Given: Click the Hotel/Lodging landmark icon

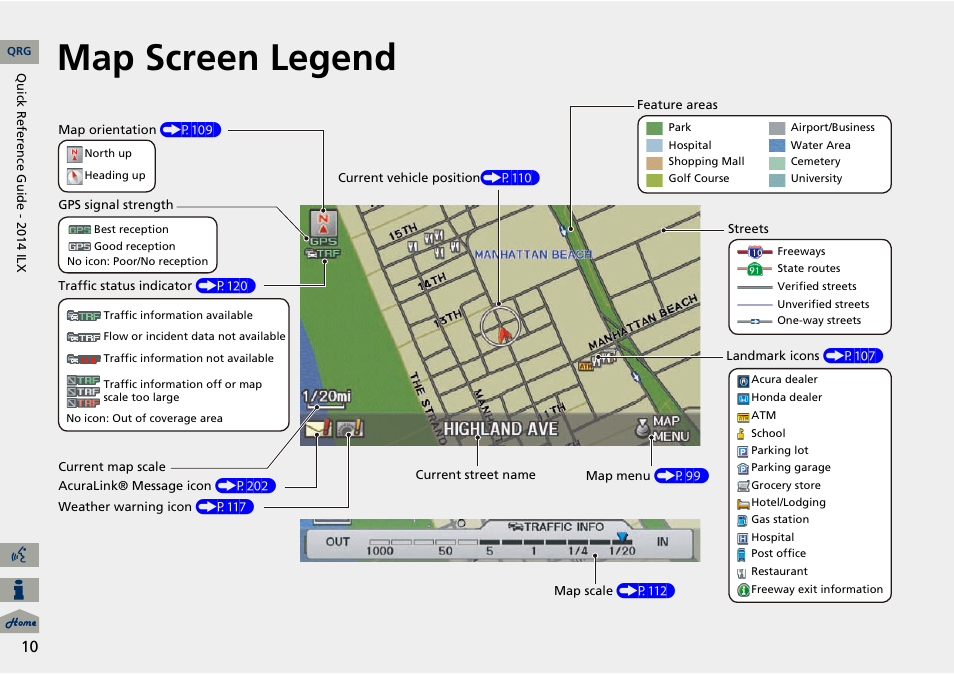Looking at the screenshot, I should point(743,504).
